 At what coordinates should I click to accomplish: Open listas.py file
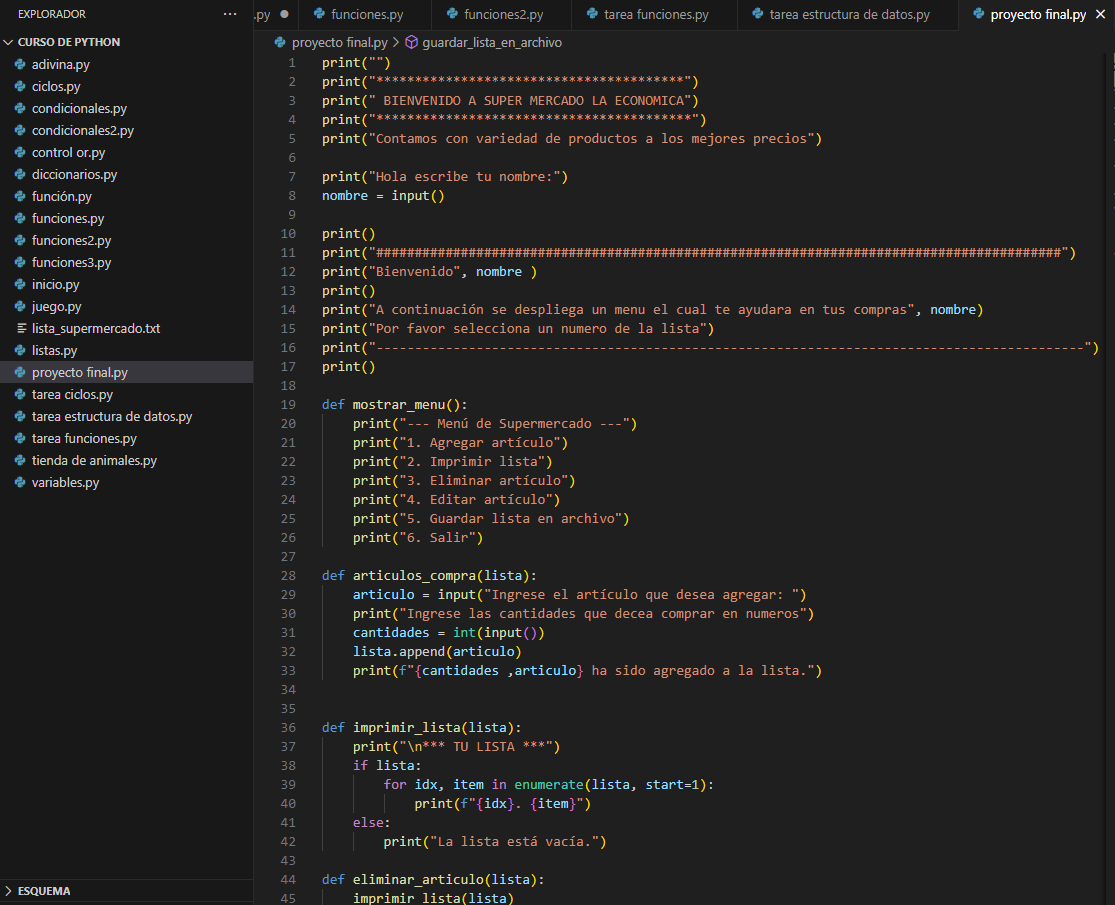(127, 350)
